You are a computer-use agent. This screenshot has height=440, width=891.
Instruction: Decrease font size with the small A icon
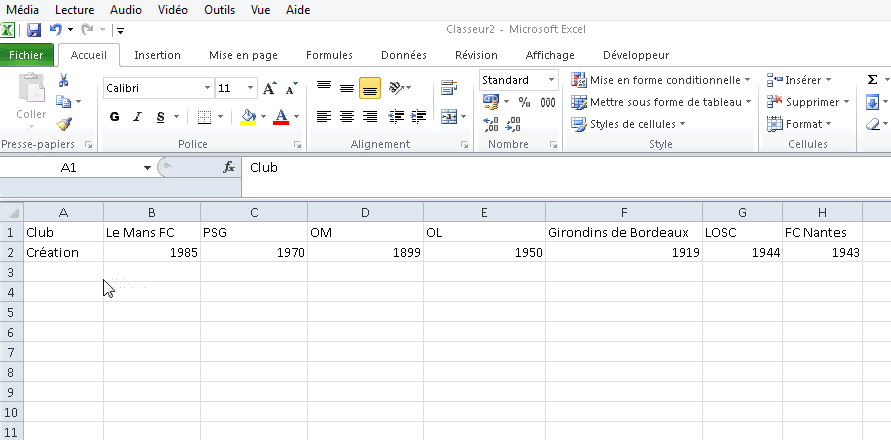click(292, 88)
